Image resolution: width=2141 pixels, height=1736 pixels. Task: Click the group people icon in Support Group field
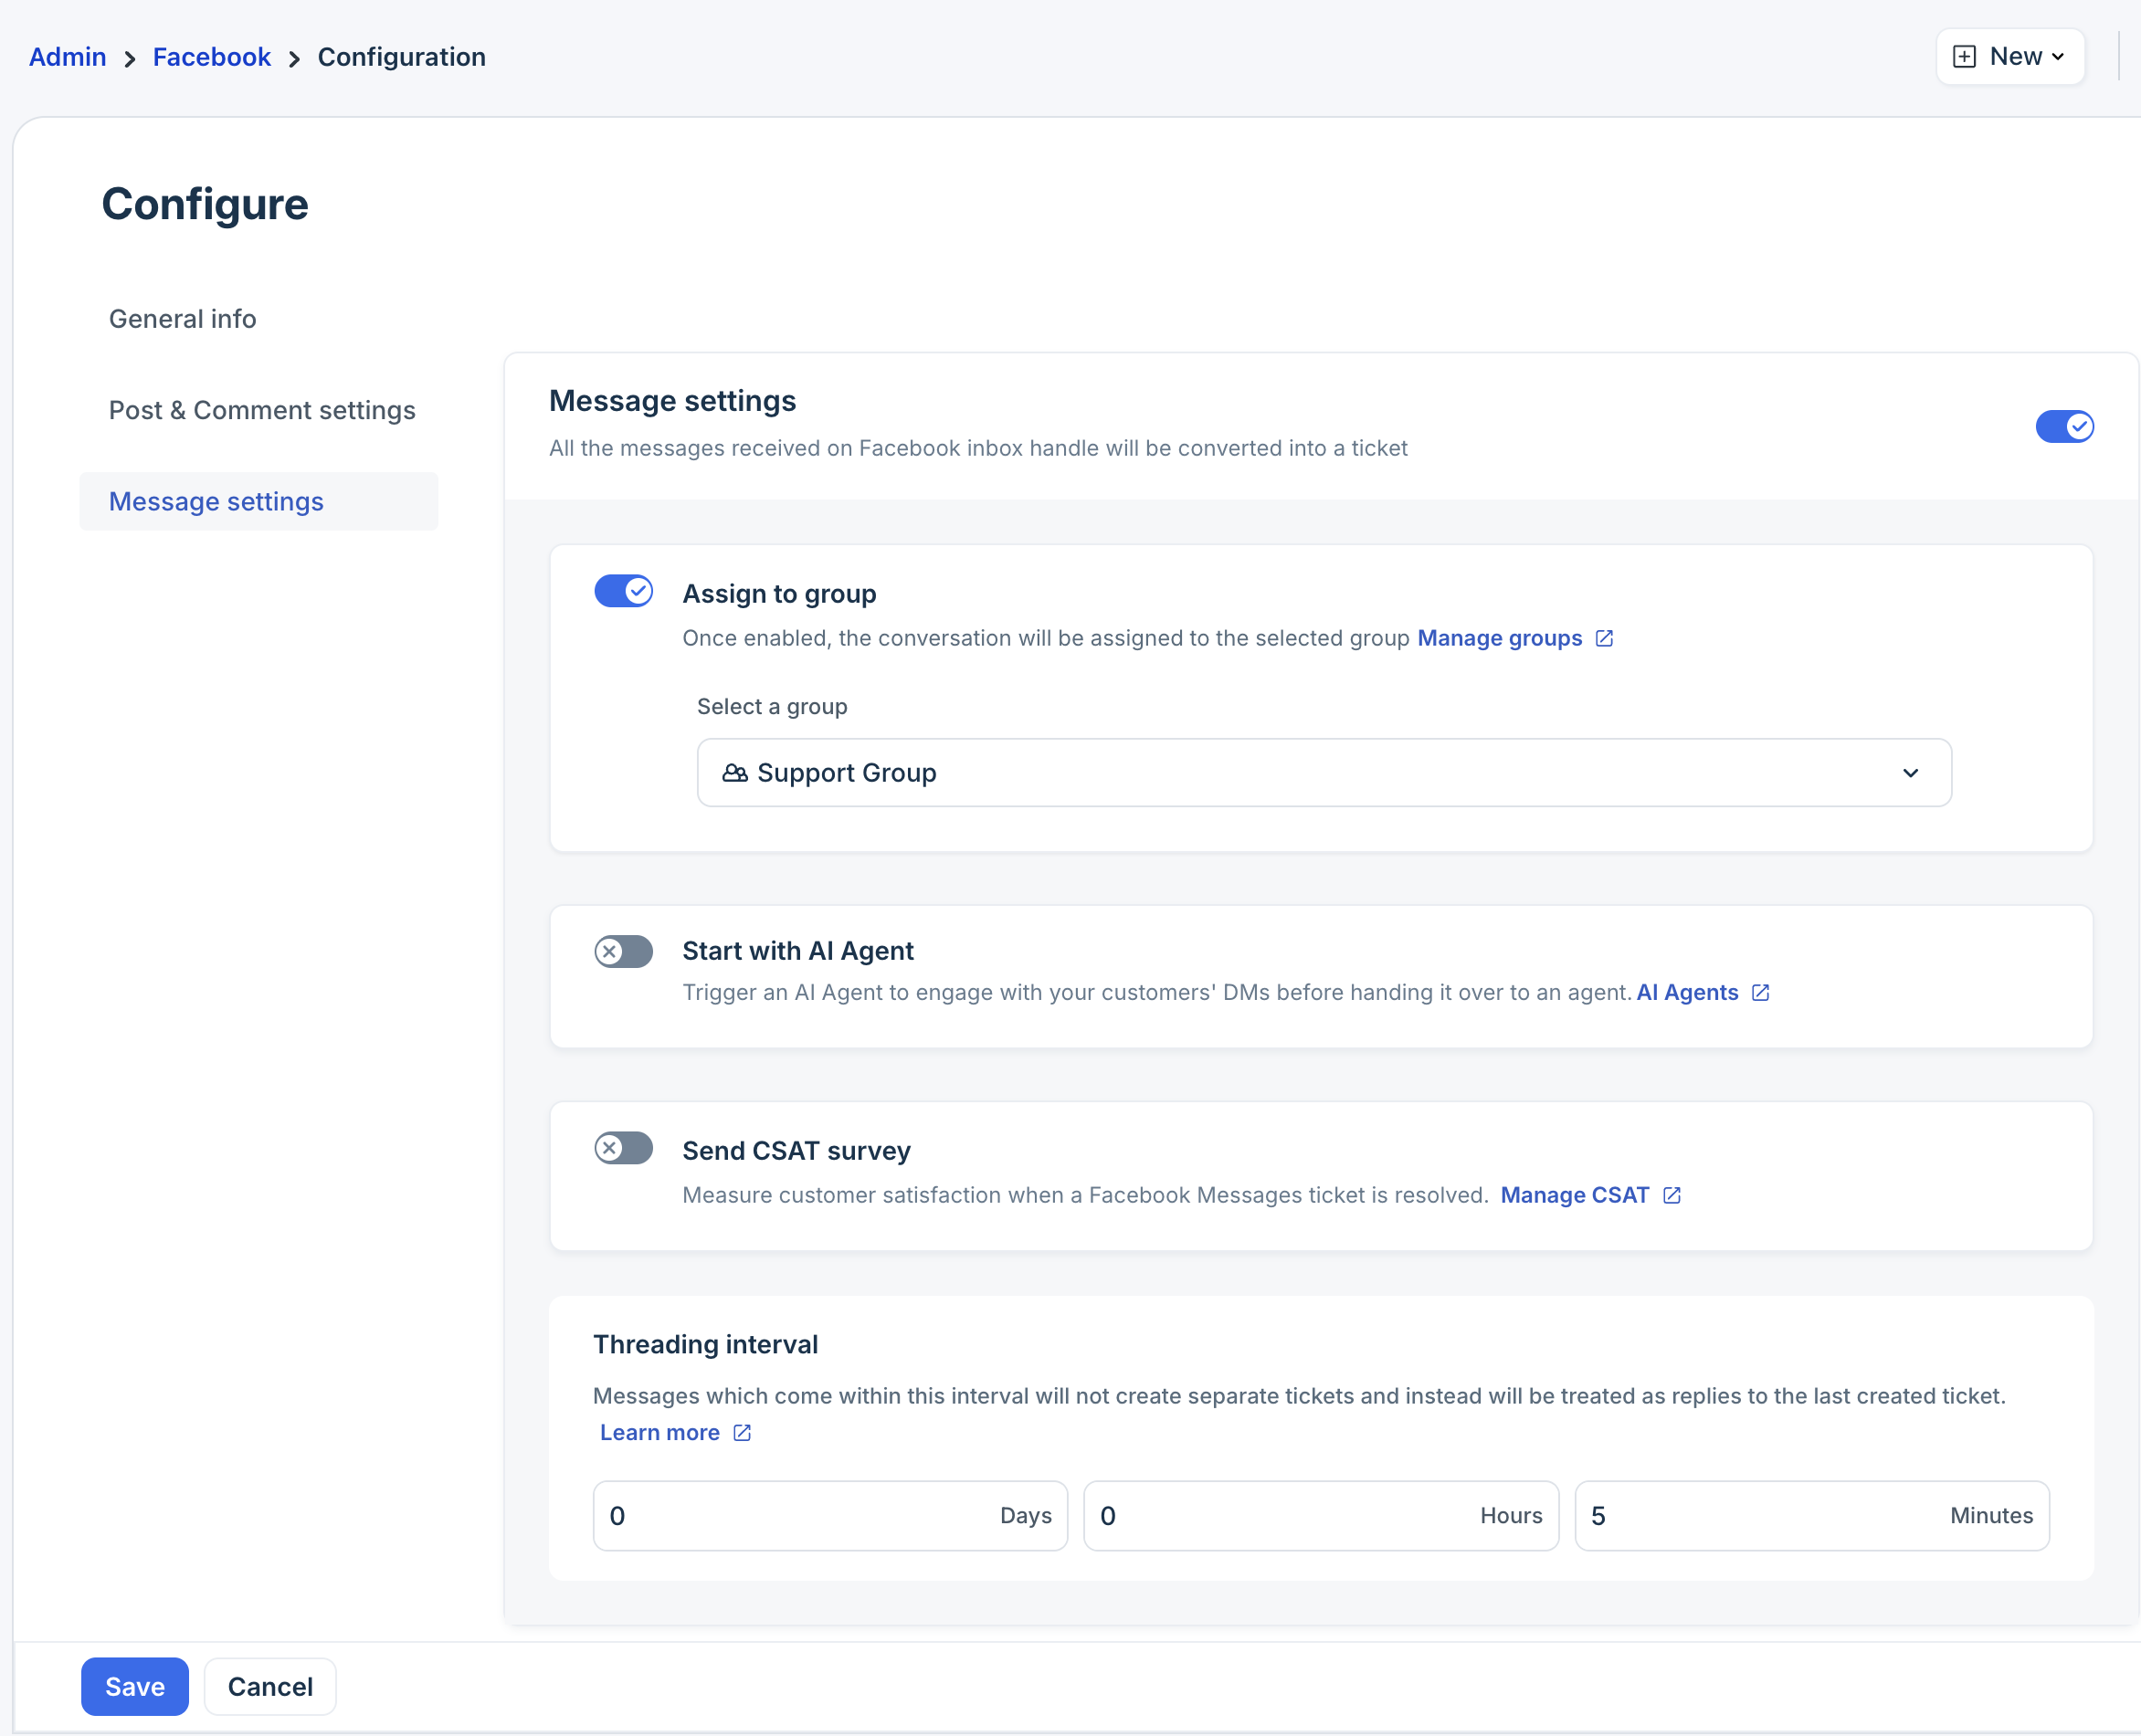[735, 773]
